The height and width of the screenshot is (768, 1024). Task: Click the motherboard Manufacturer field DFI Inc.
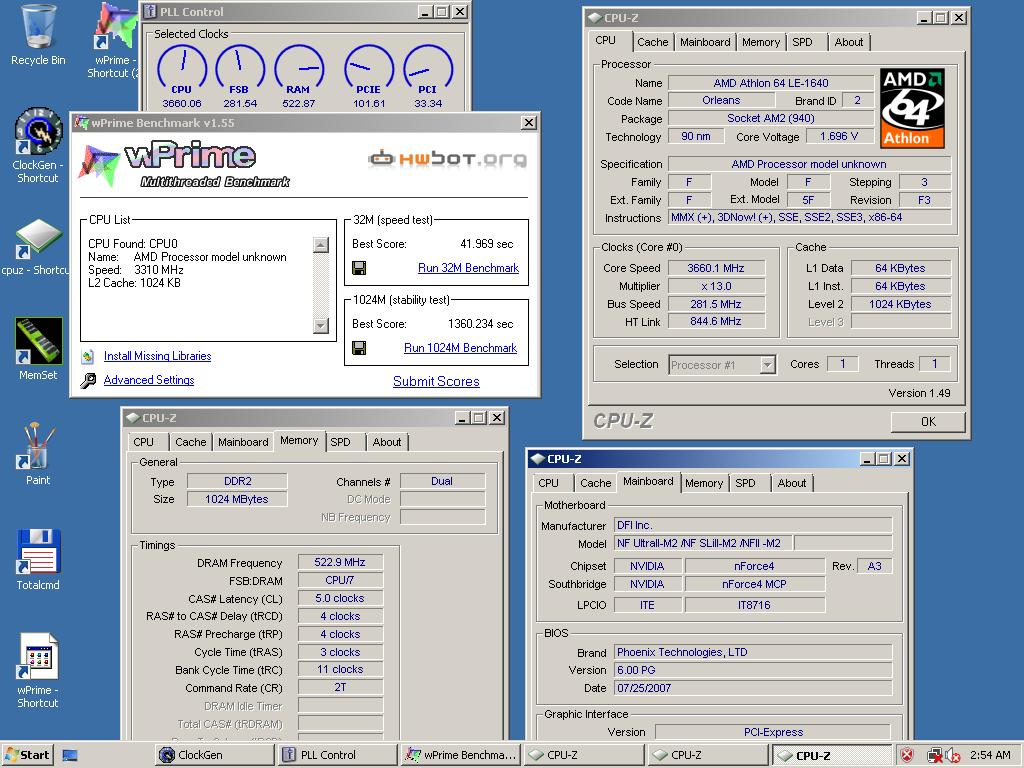754,525
